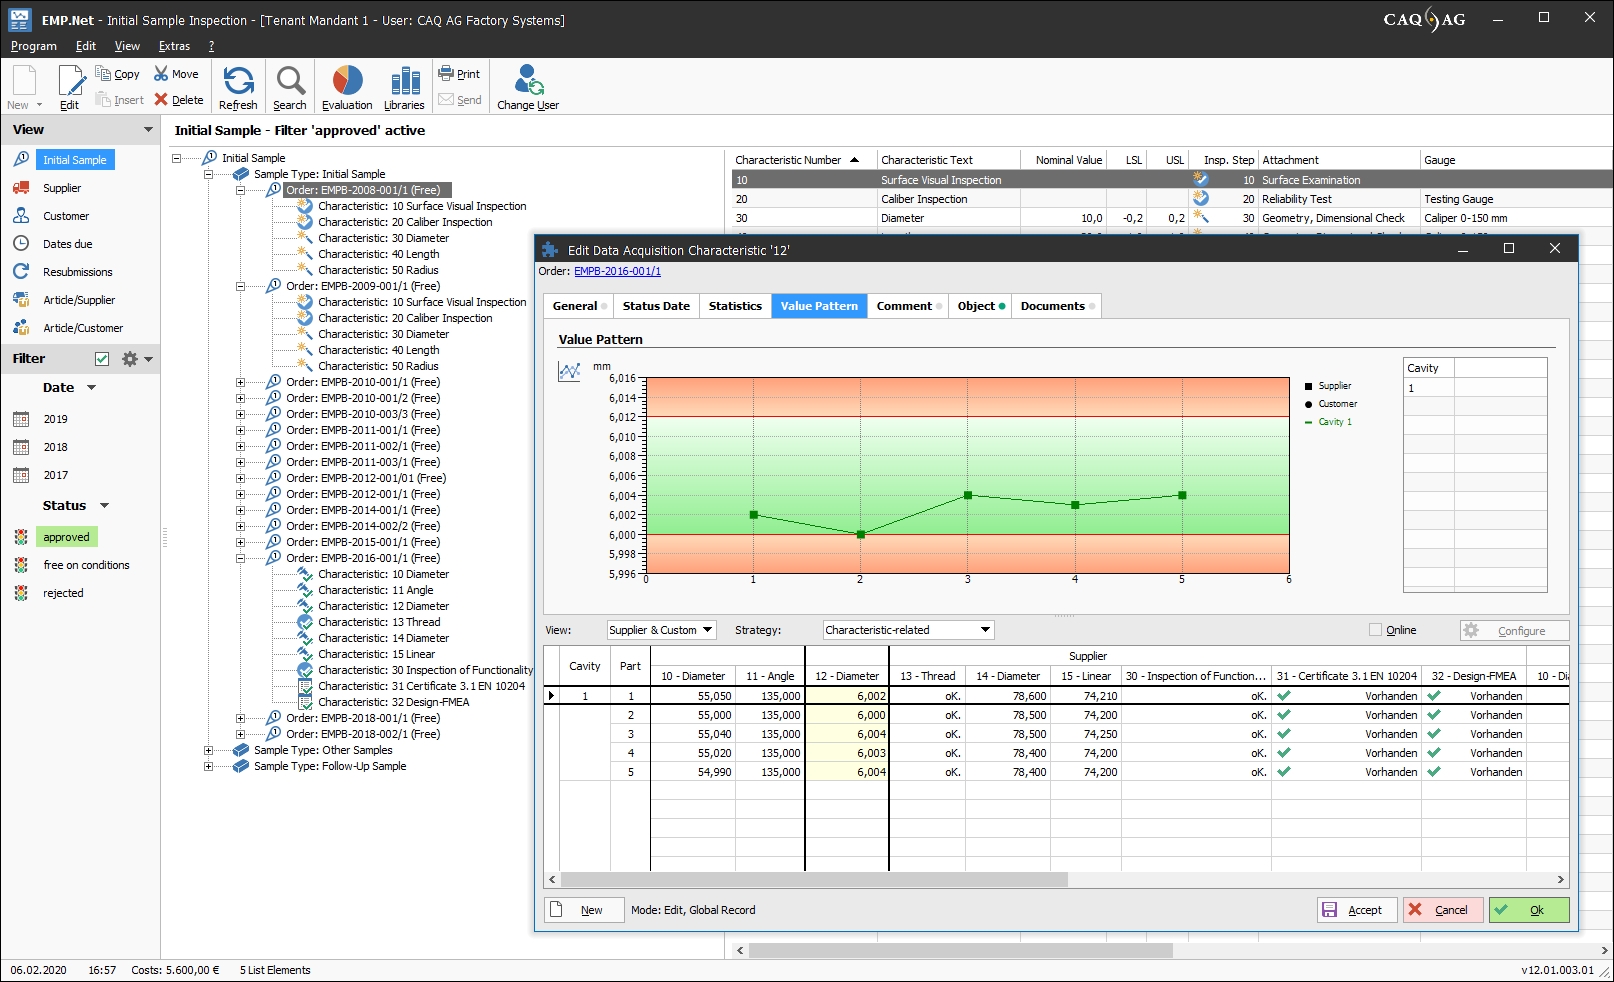
Task: Click the Change User icon
Action: 528,87
